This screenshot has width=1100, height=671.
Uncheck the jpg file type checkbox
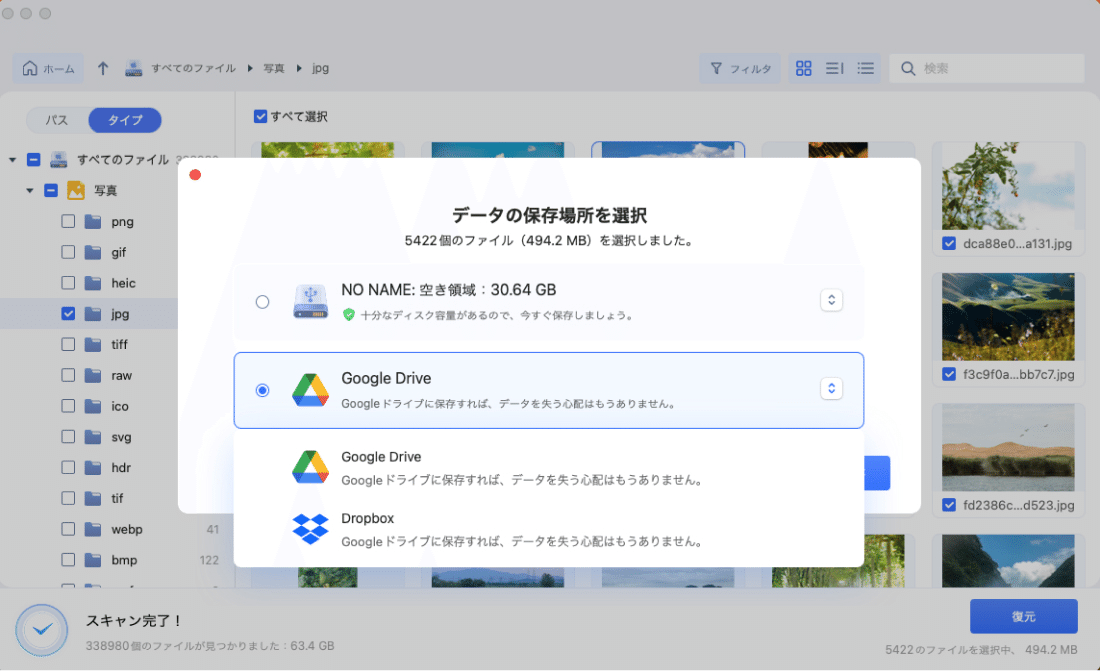68,313
